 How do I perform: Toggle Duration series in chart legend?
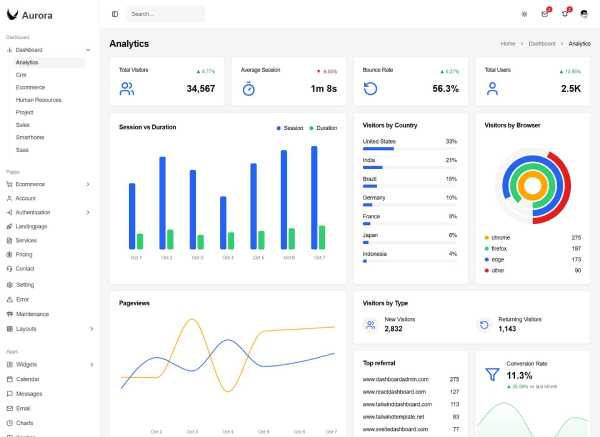pyautogui.click(x=323, y=128)
